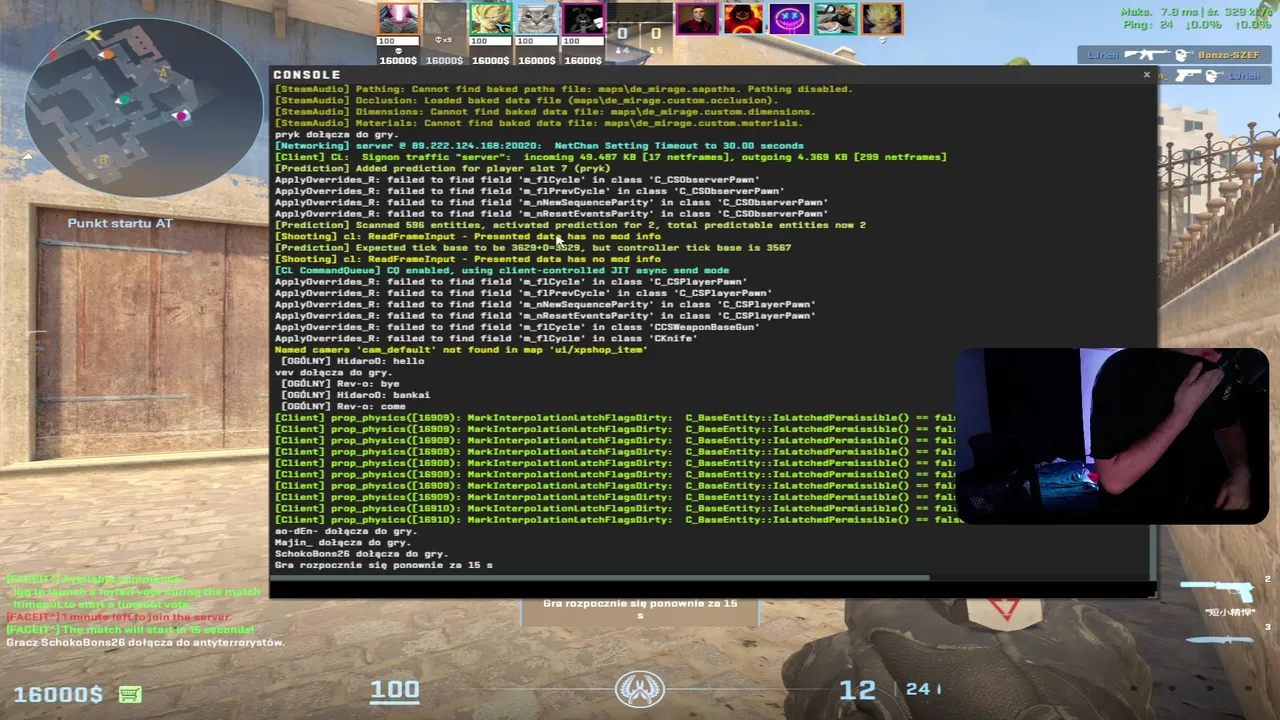Click the chat line about SchokoBons26 joining antyterrorystów
Viewport: 1280px width, 720px height.
[x=145, y=643]
